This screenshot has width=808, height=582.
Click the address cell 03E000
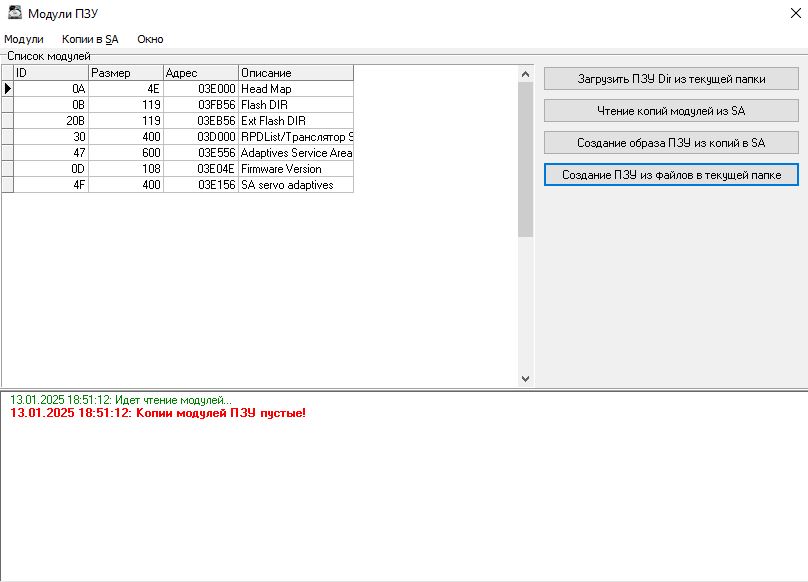pos(201,89)
